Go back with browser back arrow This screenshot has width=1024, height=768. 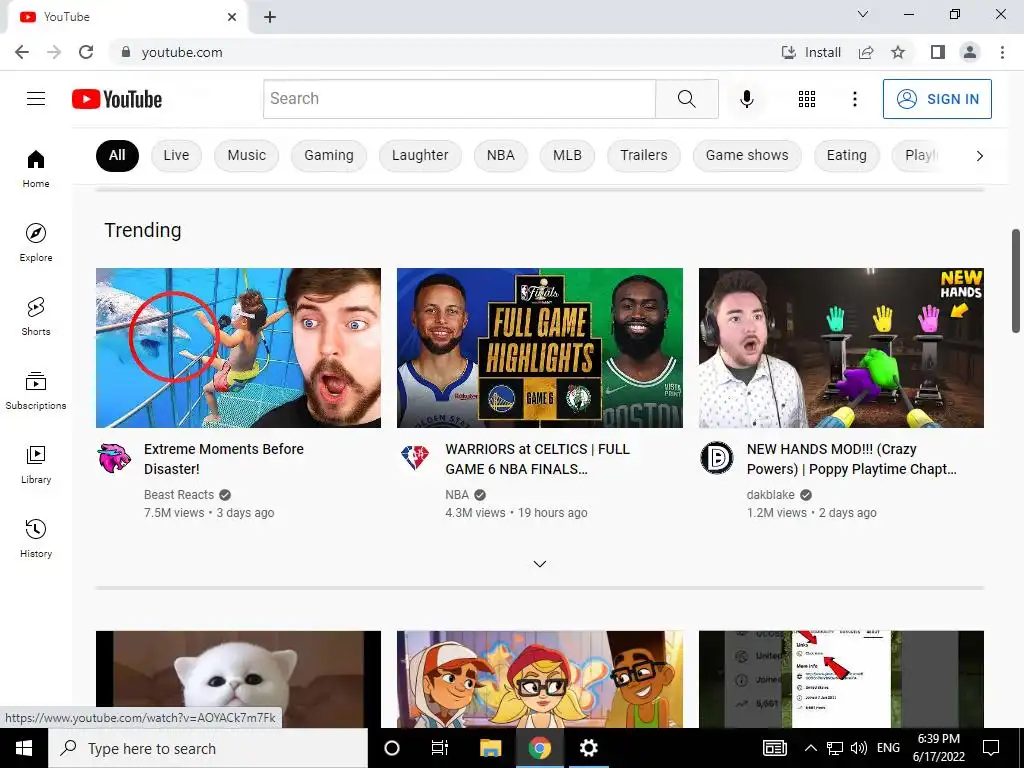click(x=22, y=52)
